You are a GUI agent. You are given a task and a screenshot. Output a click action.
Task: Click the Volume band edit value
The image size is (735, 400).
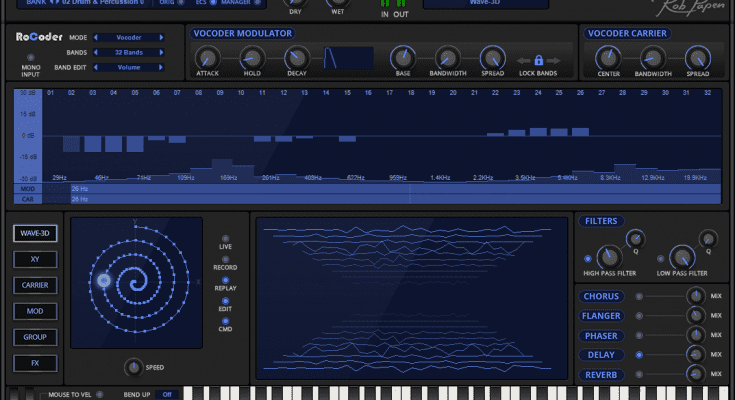(x=129, y=68)
